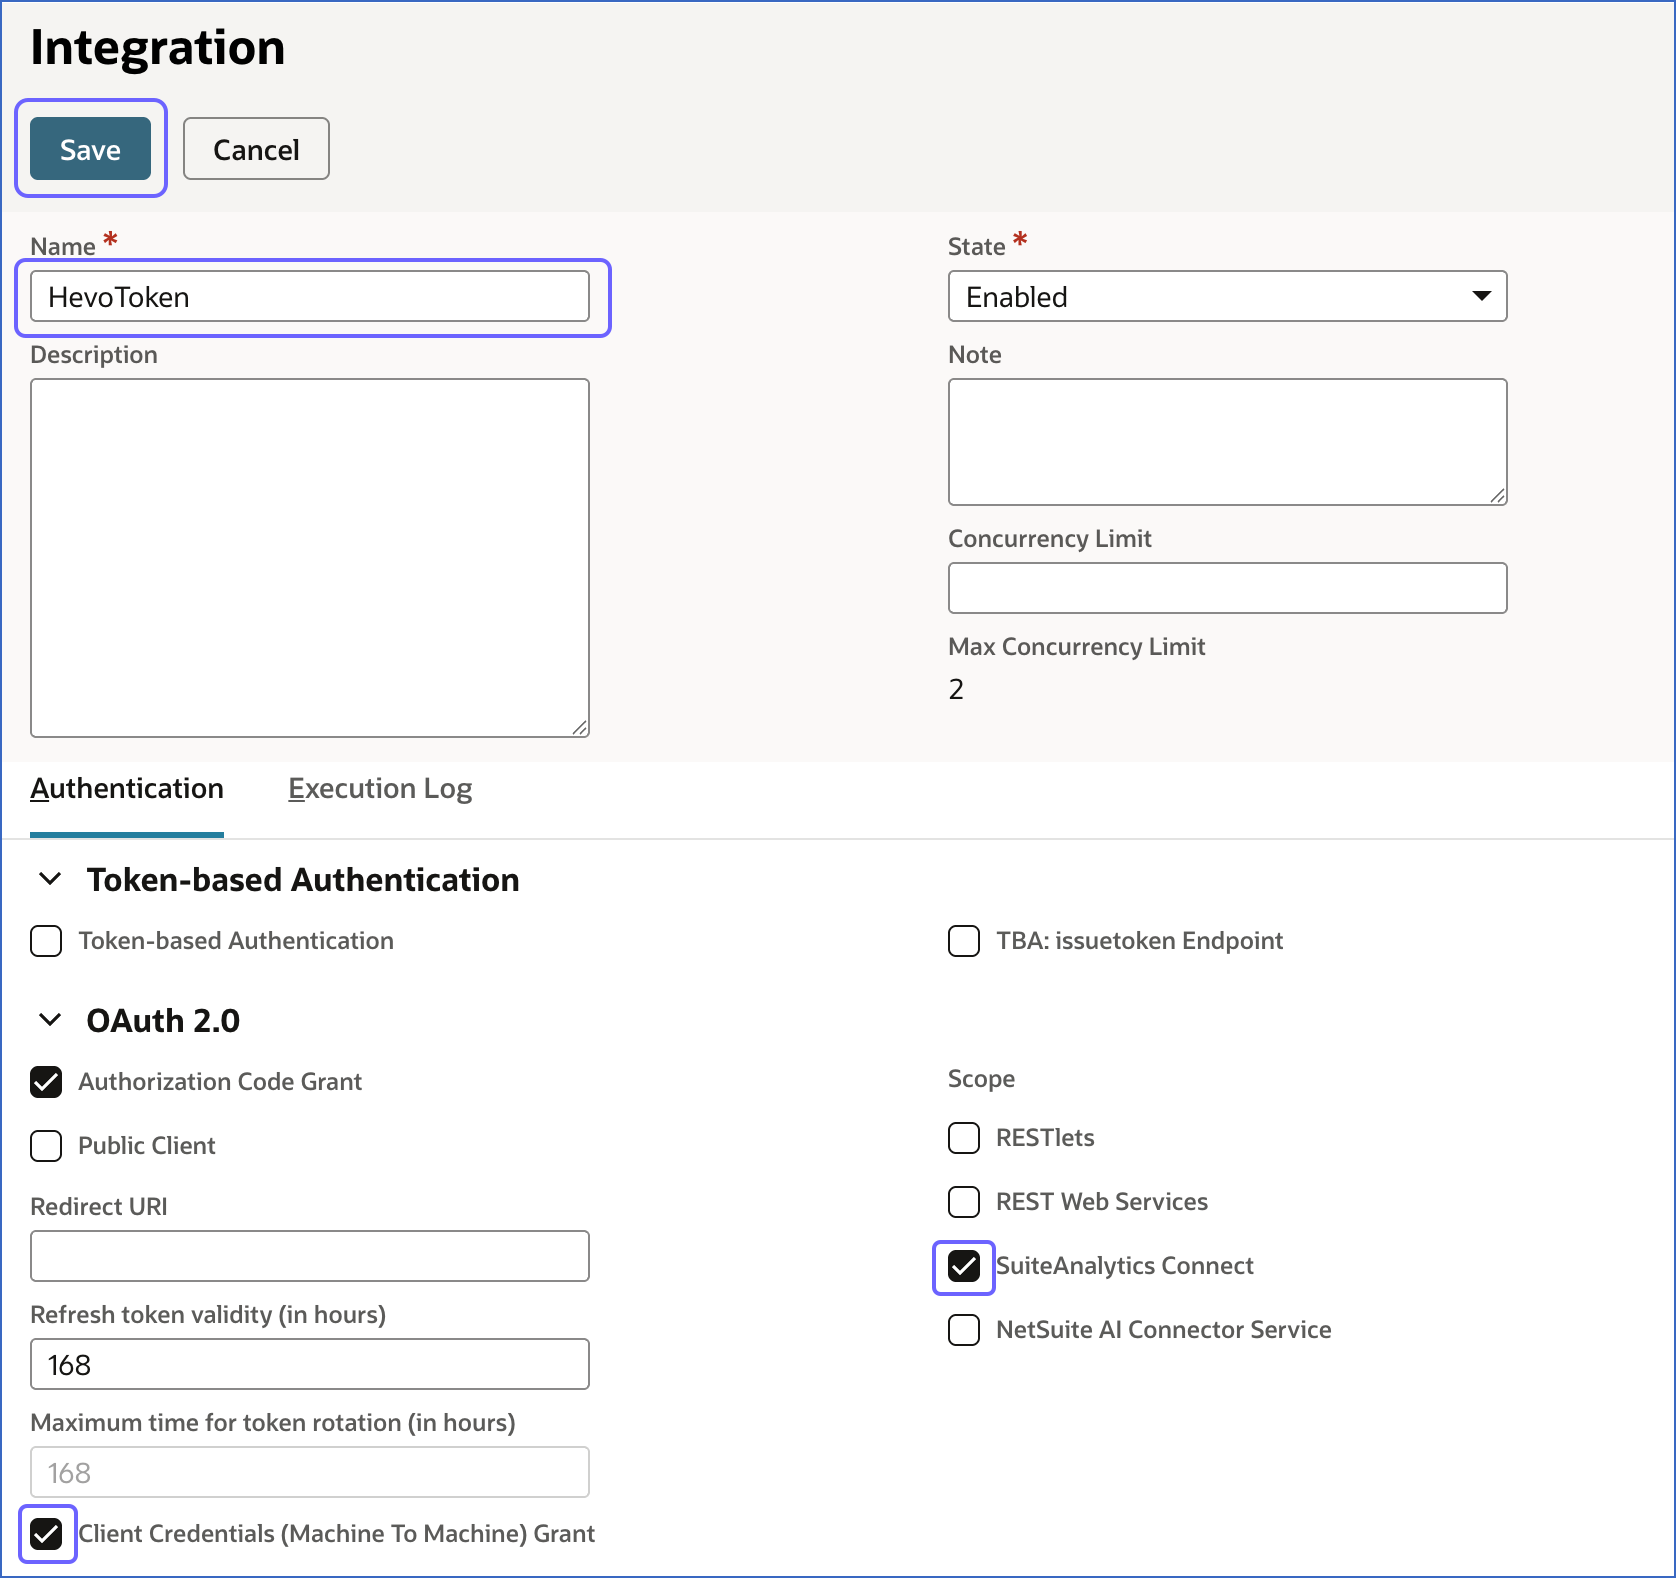
Task: Enable Token-based Authentication
Action: [x=46, y=941]
